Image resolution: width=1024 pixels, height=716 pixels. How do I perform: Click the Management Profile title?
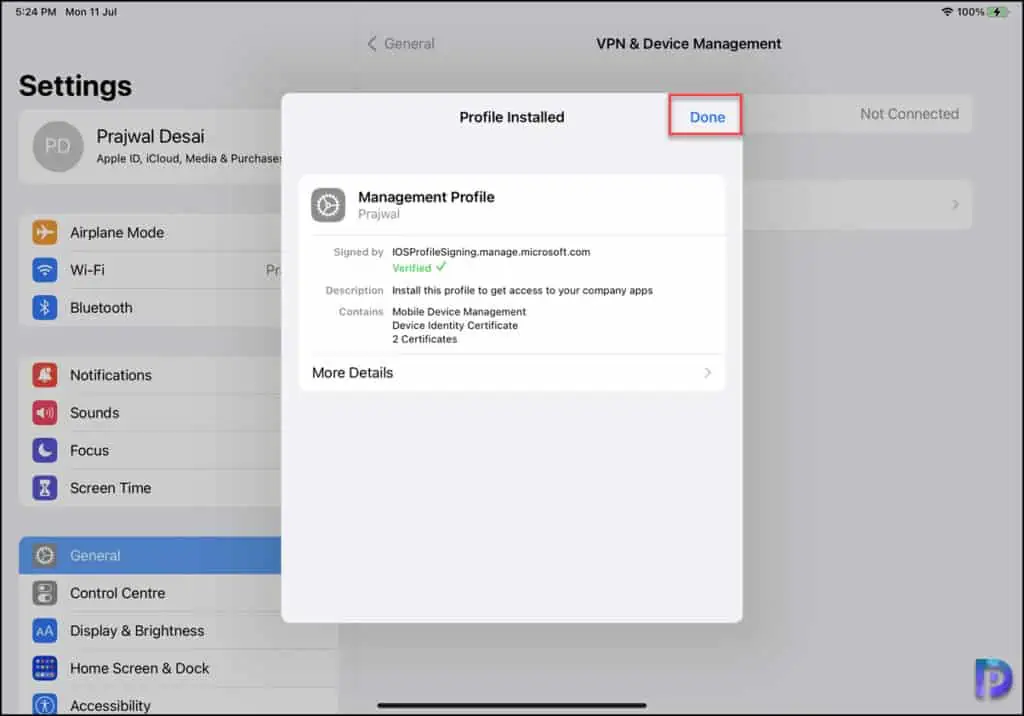click(426, 197)
